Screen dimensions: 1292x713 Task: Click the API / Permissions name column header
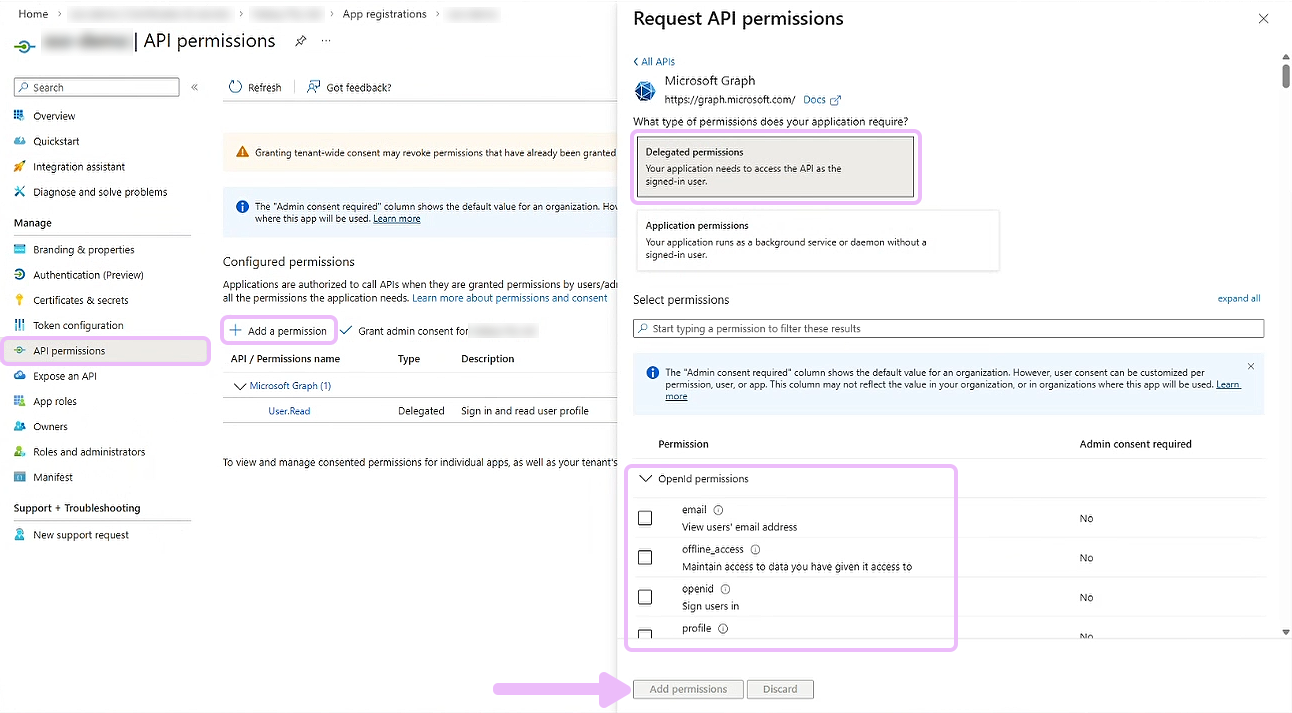285,359
